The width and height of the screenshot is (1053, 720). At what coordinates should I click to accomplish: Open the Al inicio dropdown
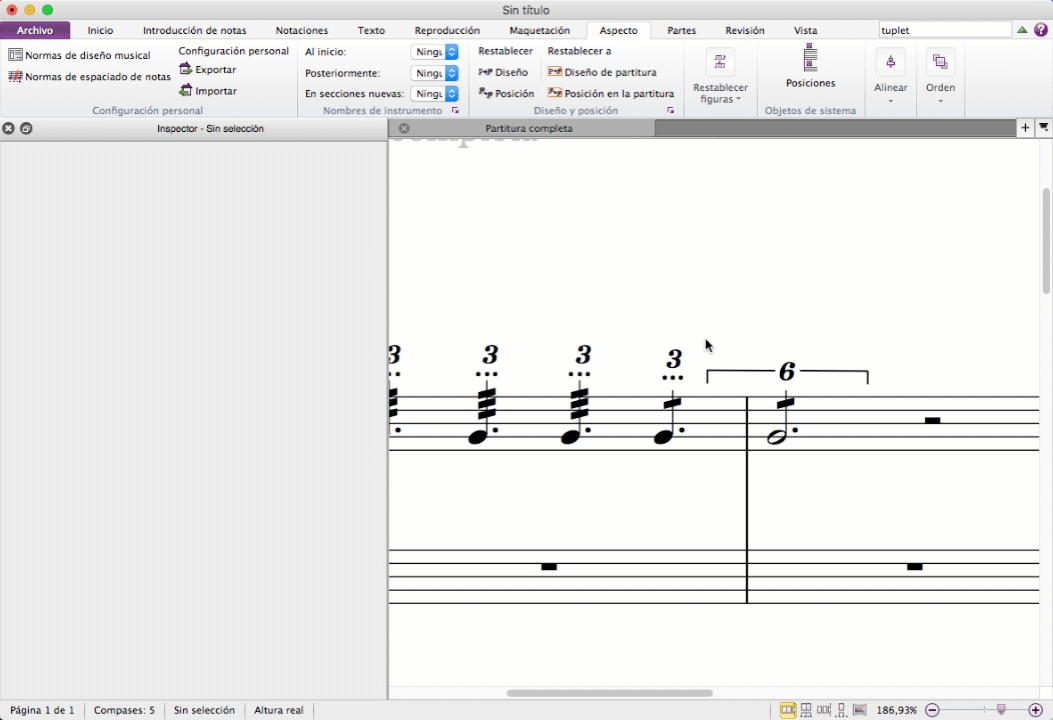click(435, 51)
